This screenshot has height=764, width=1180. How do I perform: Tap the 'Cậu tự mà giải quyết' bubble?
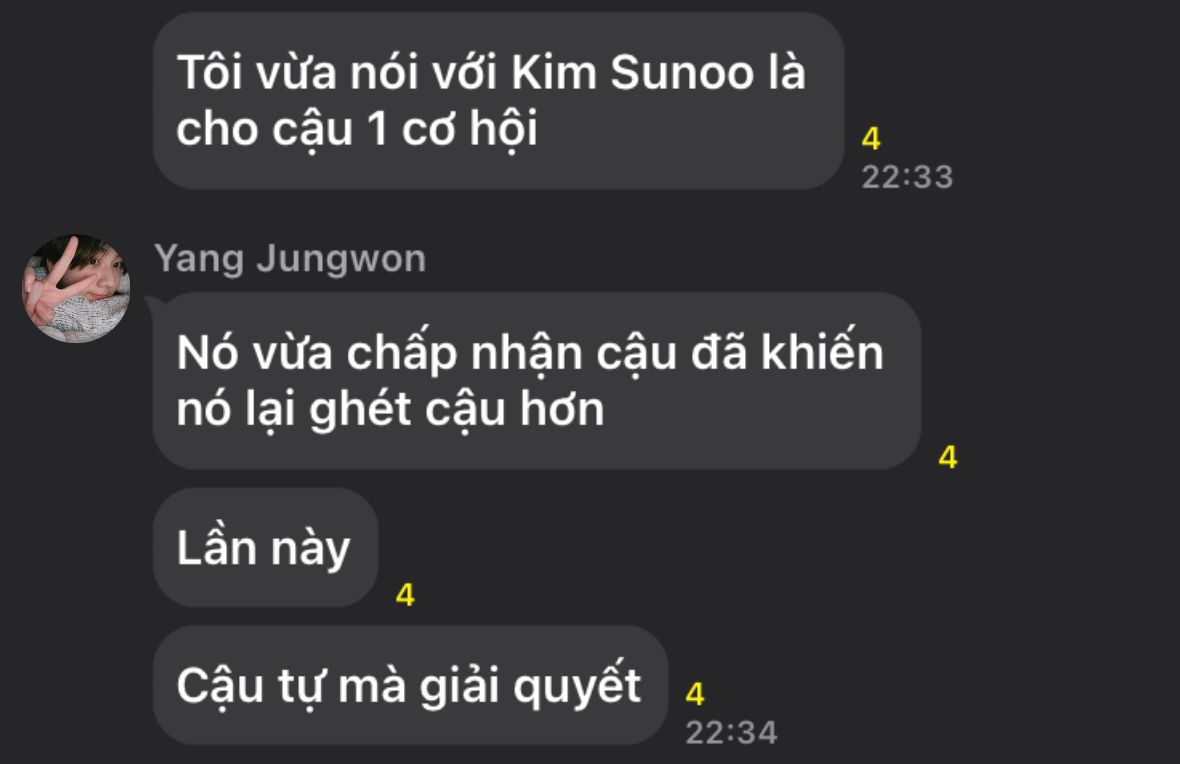(410, 685)
